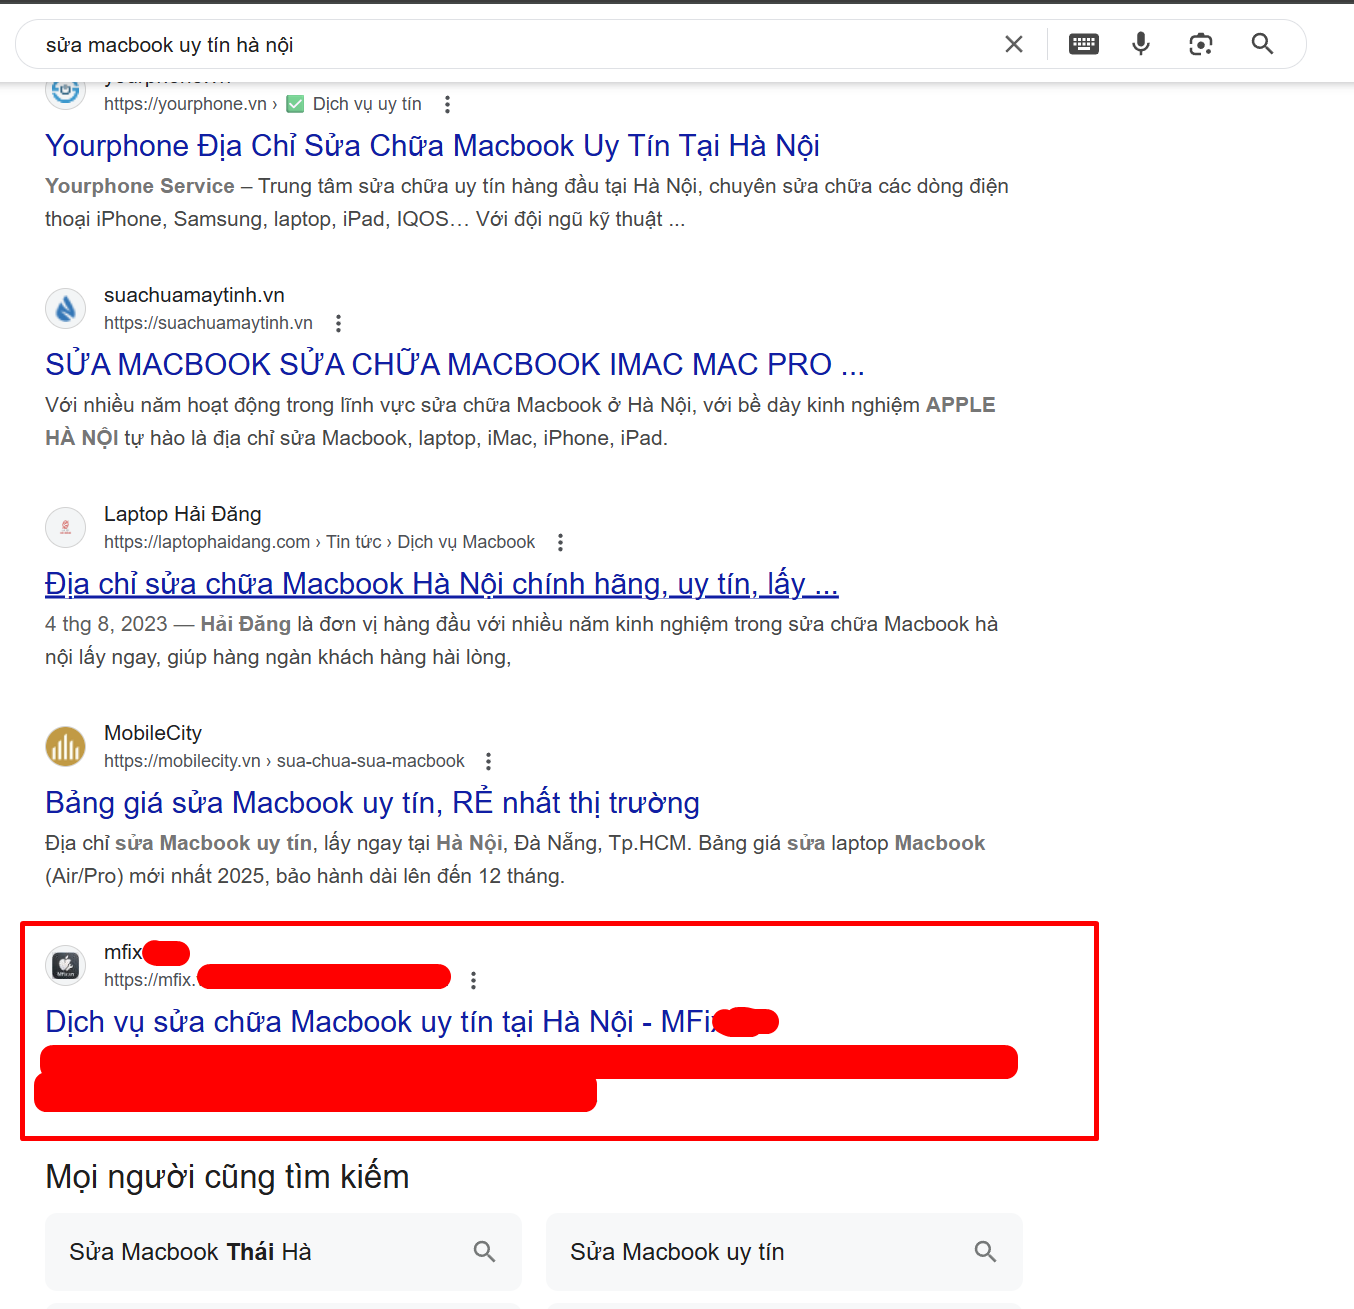The width and height of the screenshot is (1354, 1309).
Task: Click the Laptop Hải Đăng site name
Action: tap(183, 514)
